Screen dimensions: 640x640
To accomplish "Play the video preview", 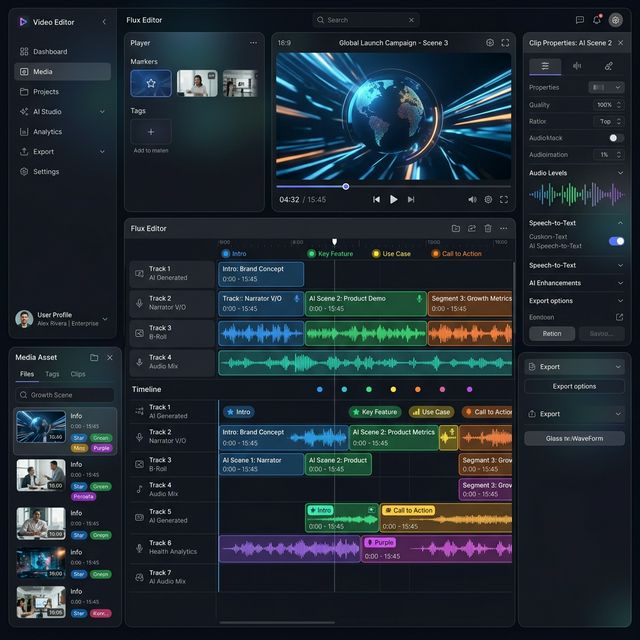I will click(393, 199).
